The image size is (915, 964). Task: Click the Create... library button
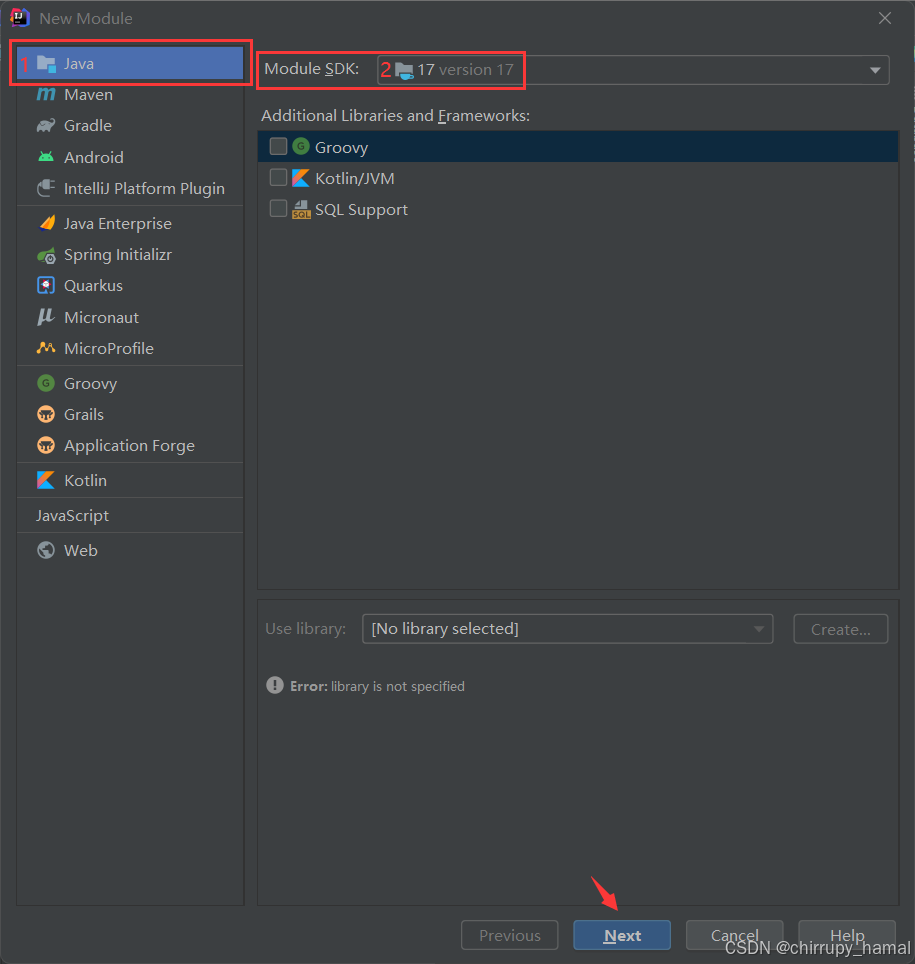point(841,629)
